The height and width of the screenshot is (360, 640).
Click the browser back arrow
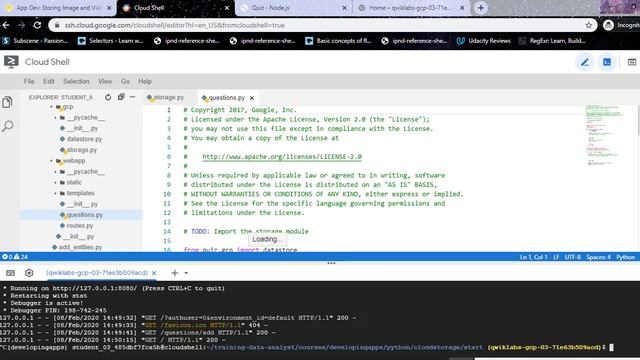pyautogui.click(x=6, y=25)
